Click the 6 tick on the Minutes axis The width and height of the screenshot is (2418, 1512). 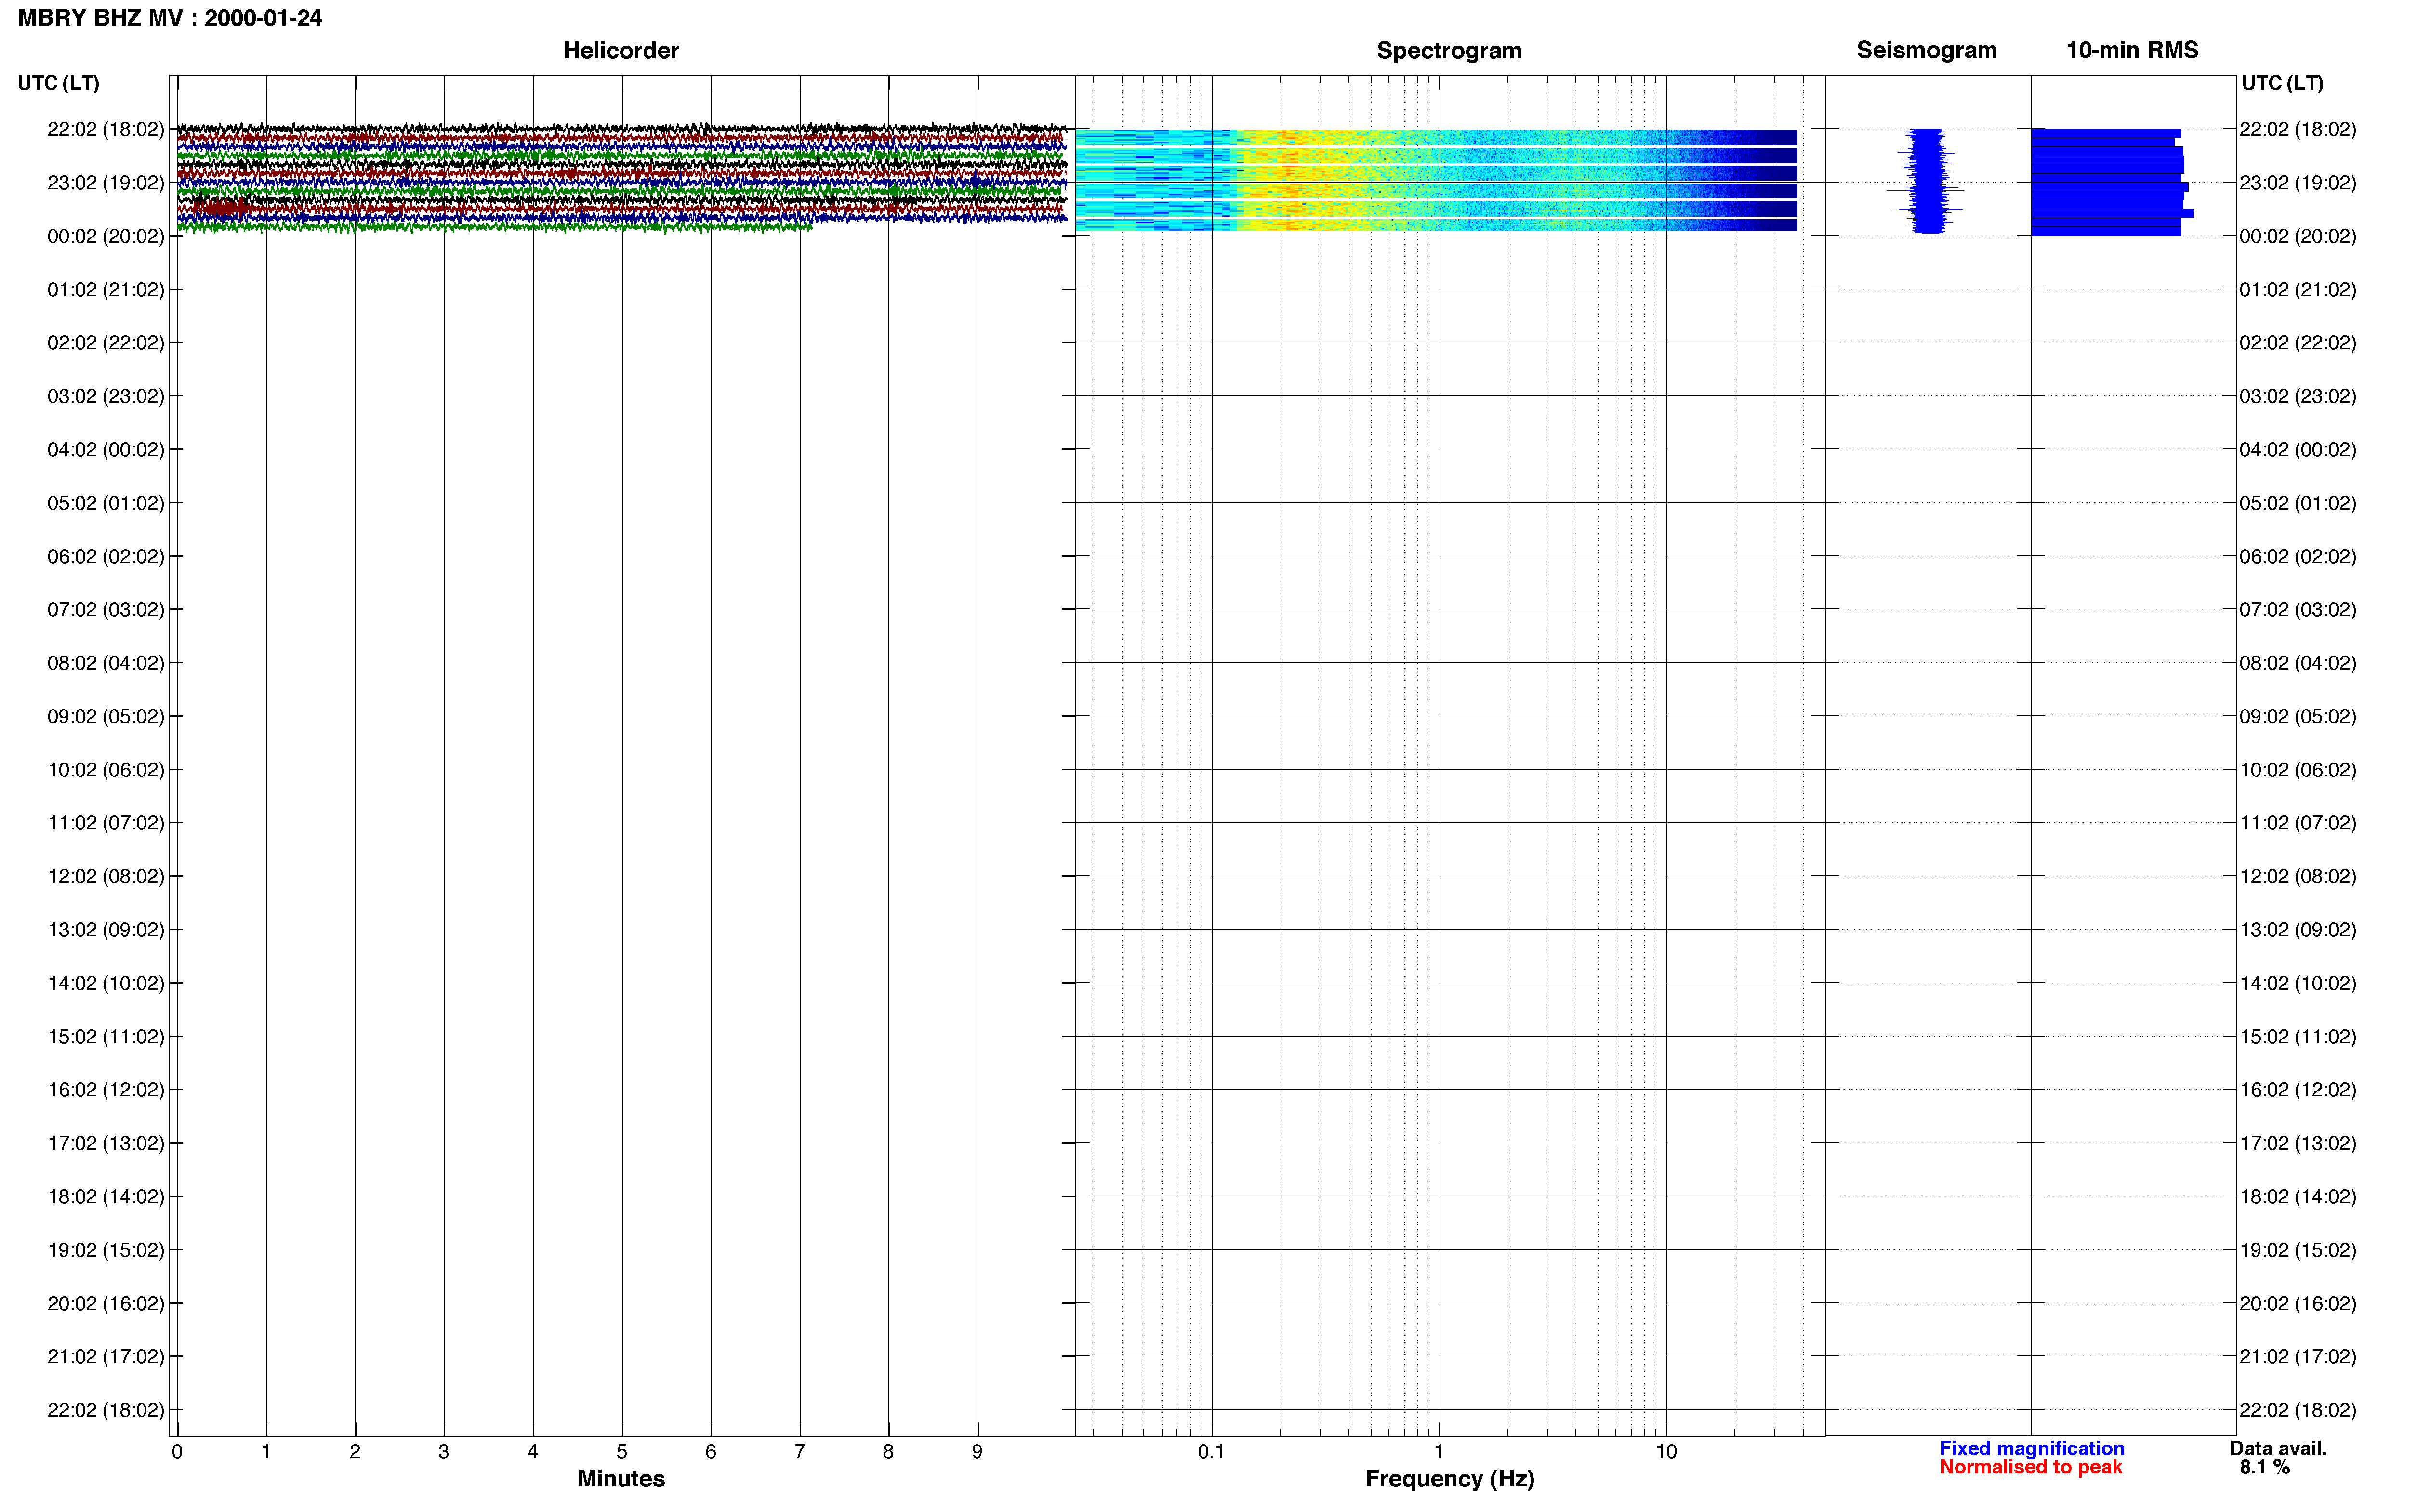[x=711, y=1451]
